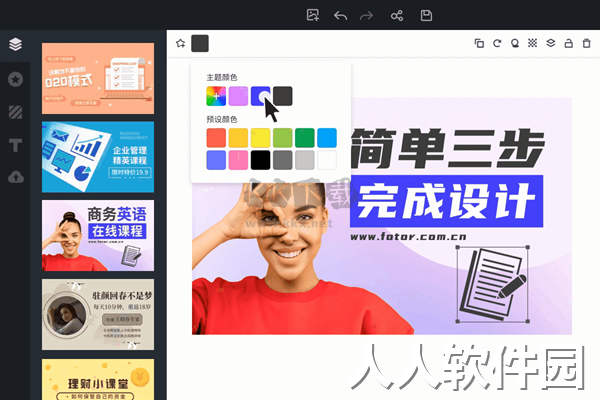Open the striped background sidebar icon
Viewport: 600px width, 400px height.
pyautogui.click(x=15, y=112)
